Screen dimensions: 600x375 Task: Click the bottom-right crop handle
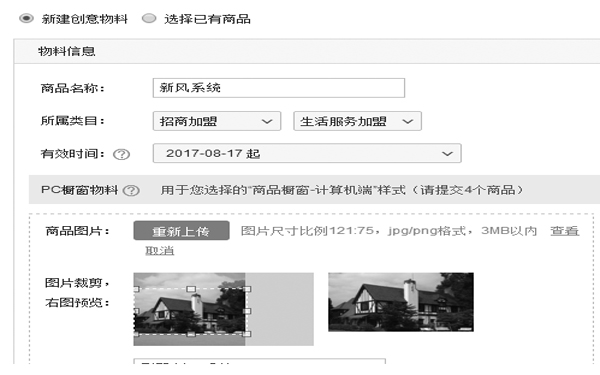click(x=247, y=334)
